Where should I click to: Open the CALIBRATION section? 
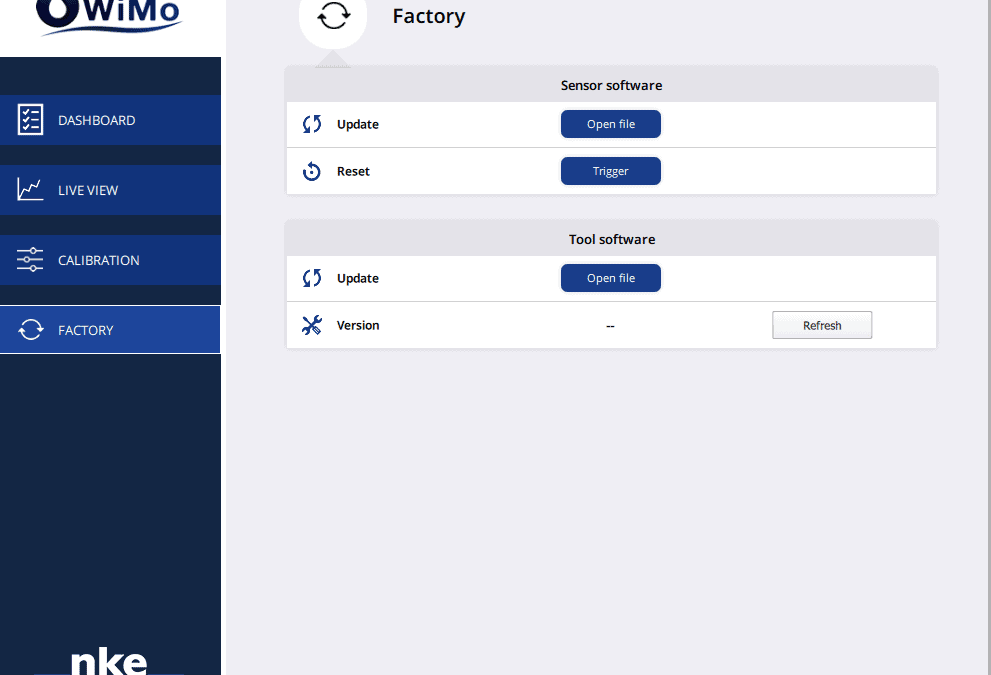click(x=110, y=260)
